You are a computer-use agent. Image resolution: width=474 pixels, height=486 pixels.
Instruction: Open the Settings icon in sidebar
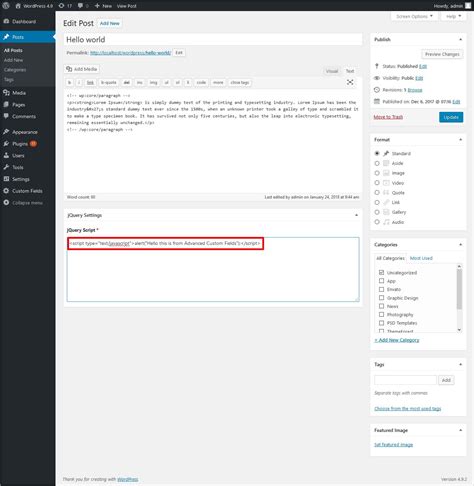[x=6, y=179]
